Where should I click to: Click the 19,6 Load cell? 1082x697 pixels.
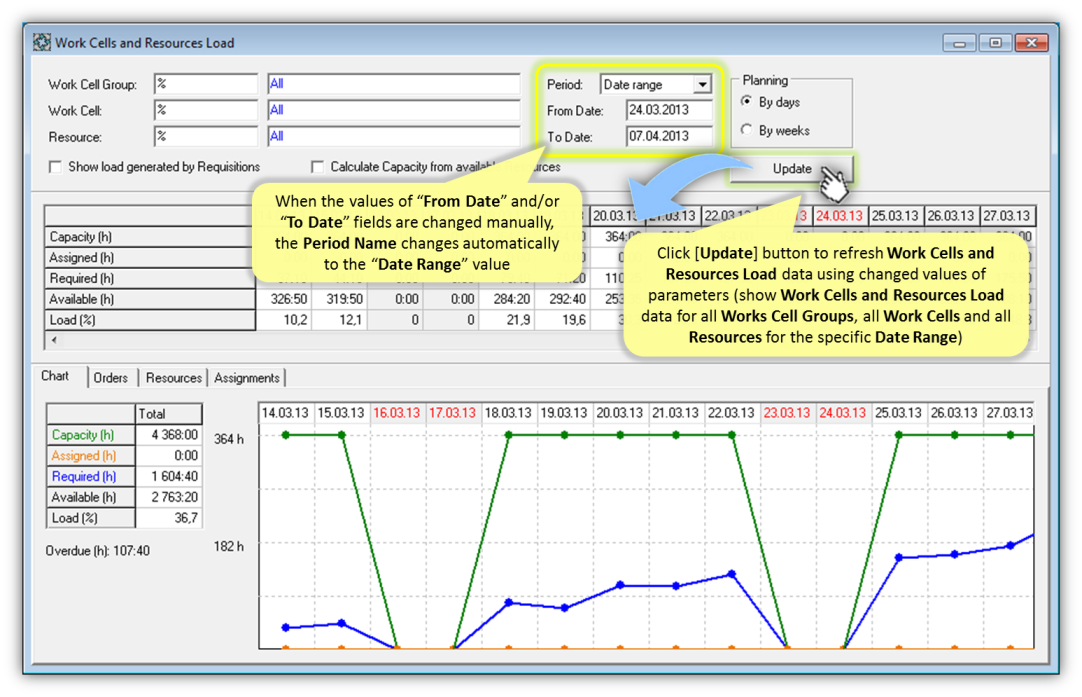[562, 320]
